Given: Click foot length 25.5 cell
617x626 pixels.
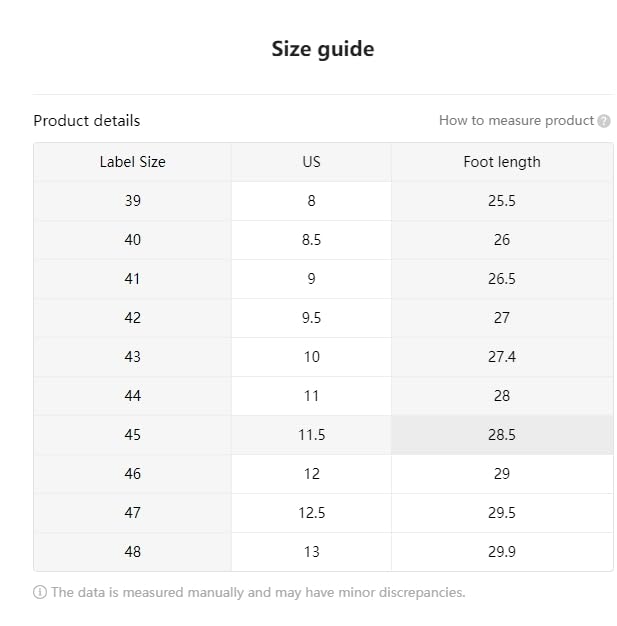Looking at the screenshot, I should coord(502,201).
